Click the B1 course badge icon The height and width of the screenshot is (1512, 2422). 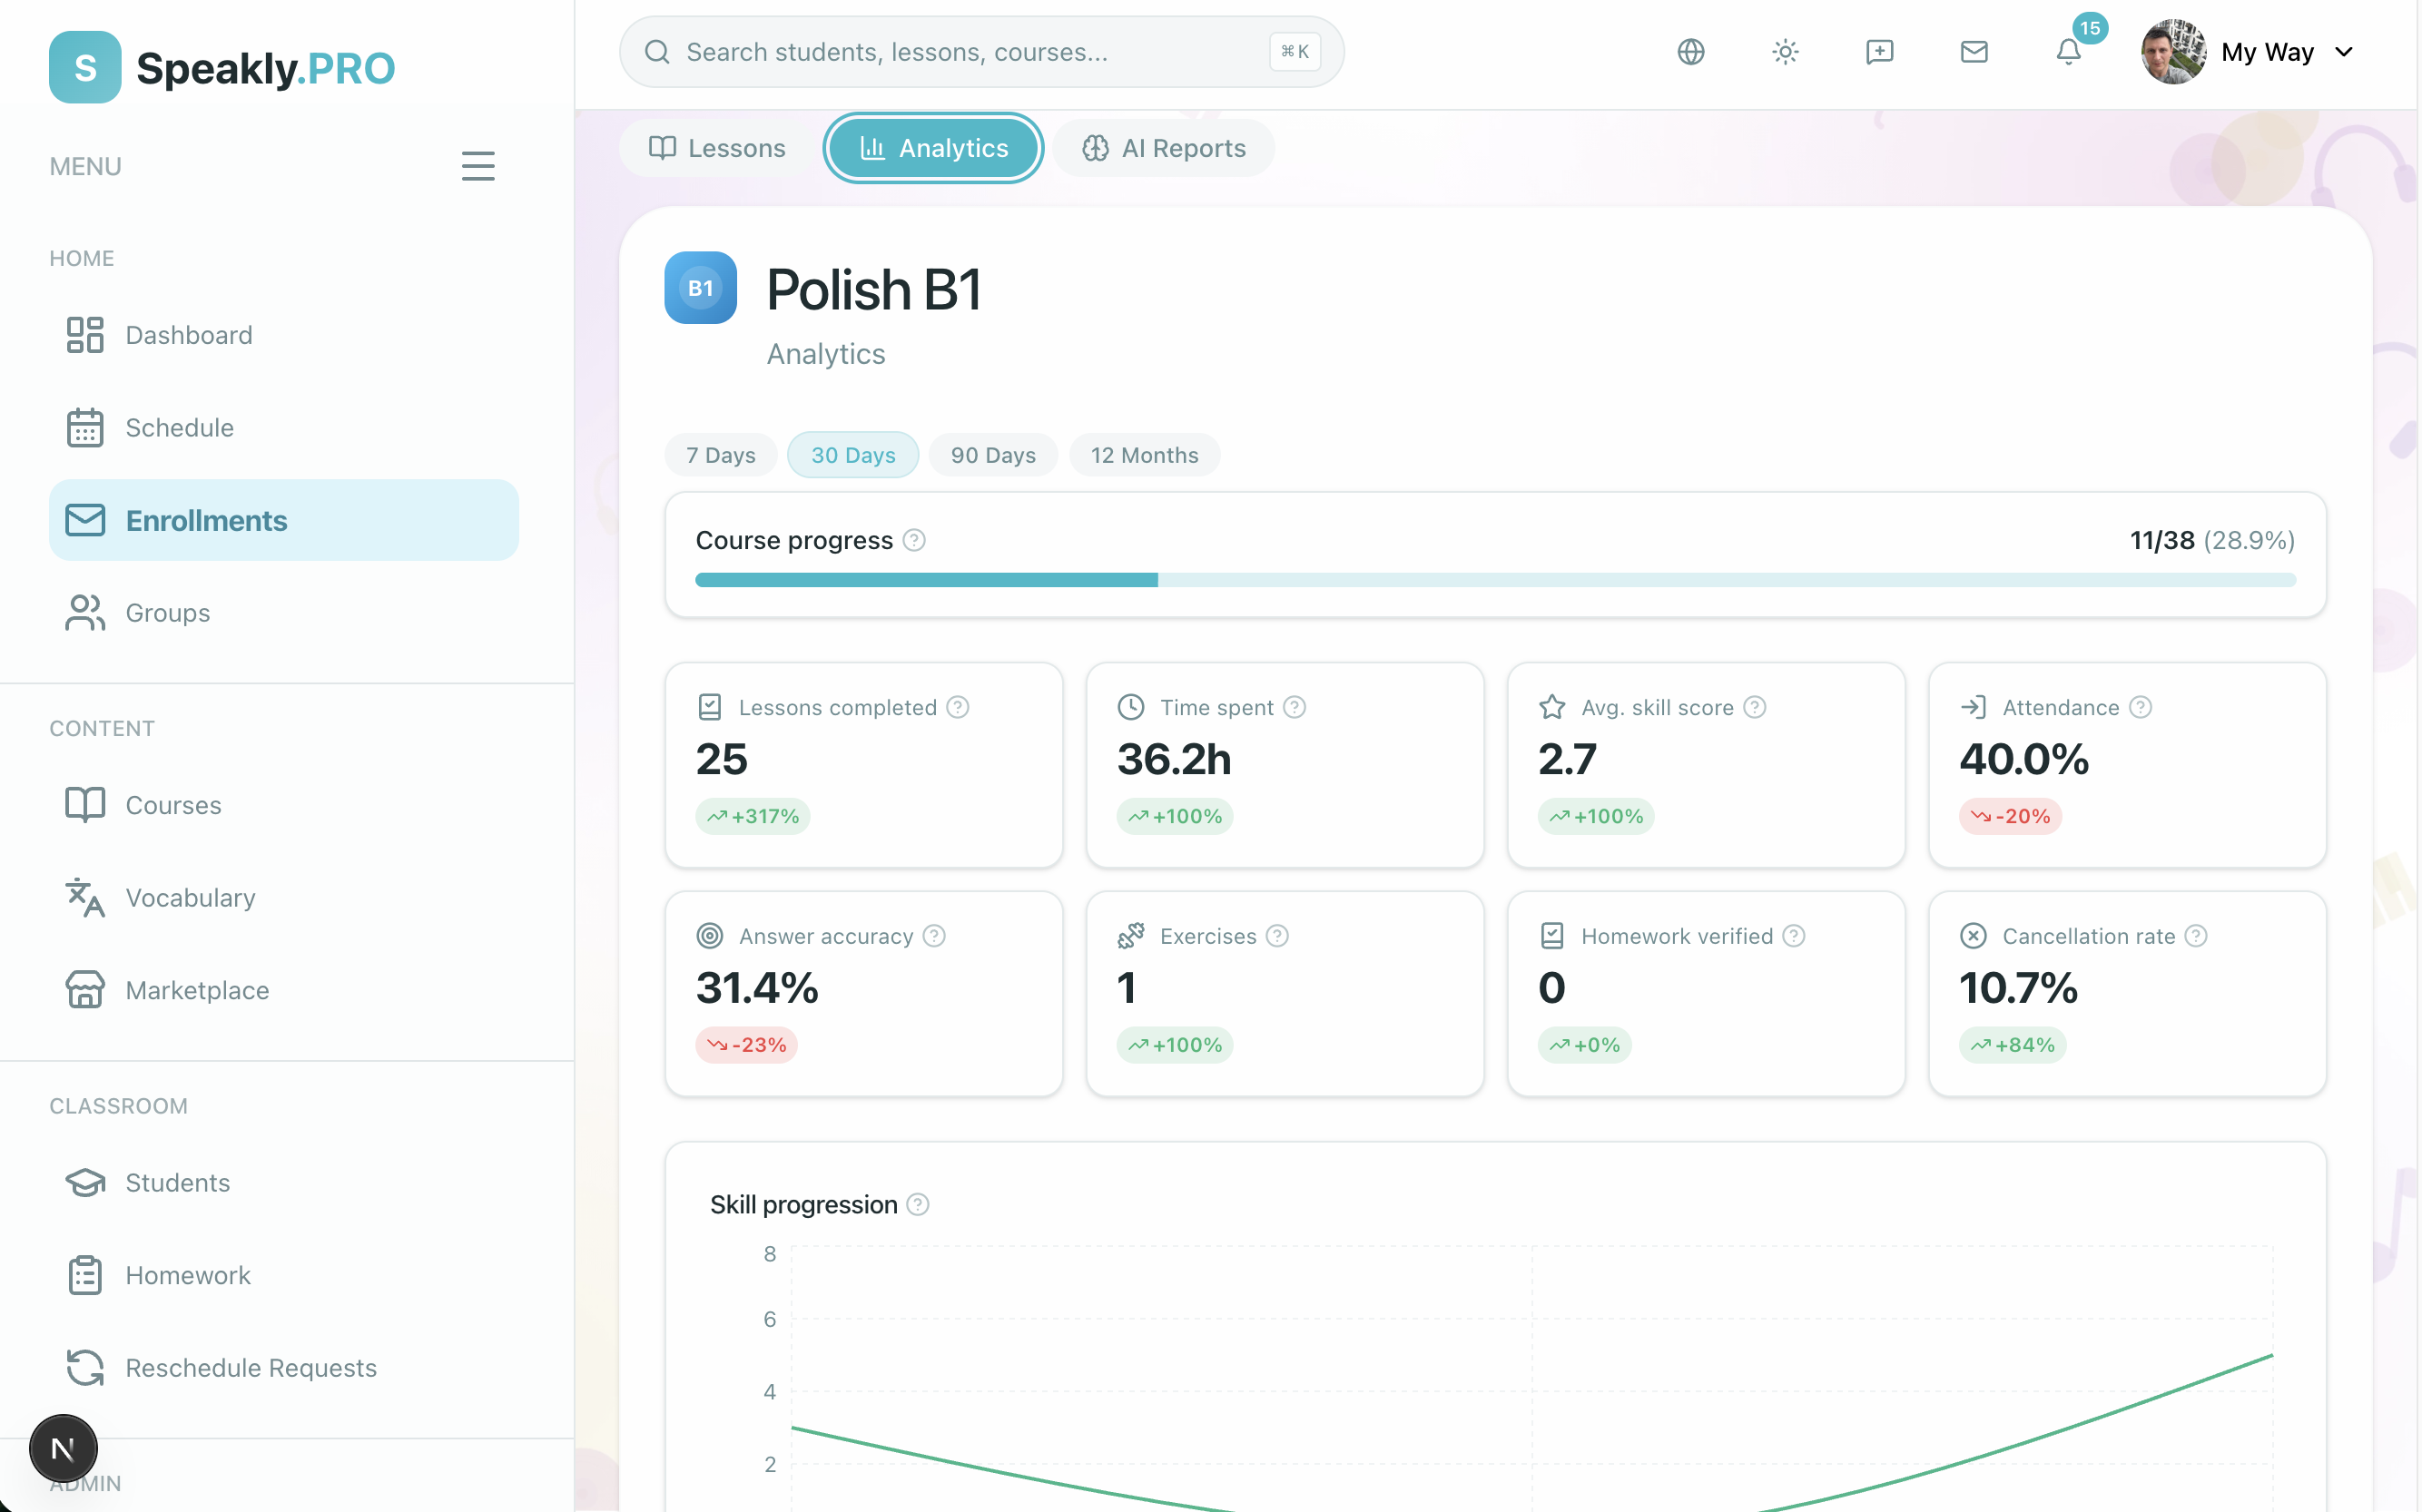(701, 288)
